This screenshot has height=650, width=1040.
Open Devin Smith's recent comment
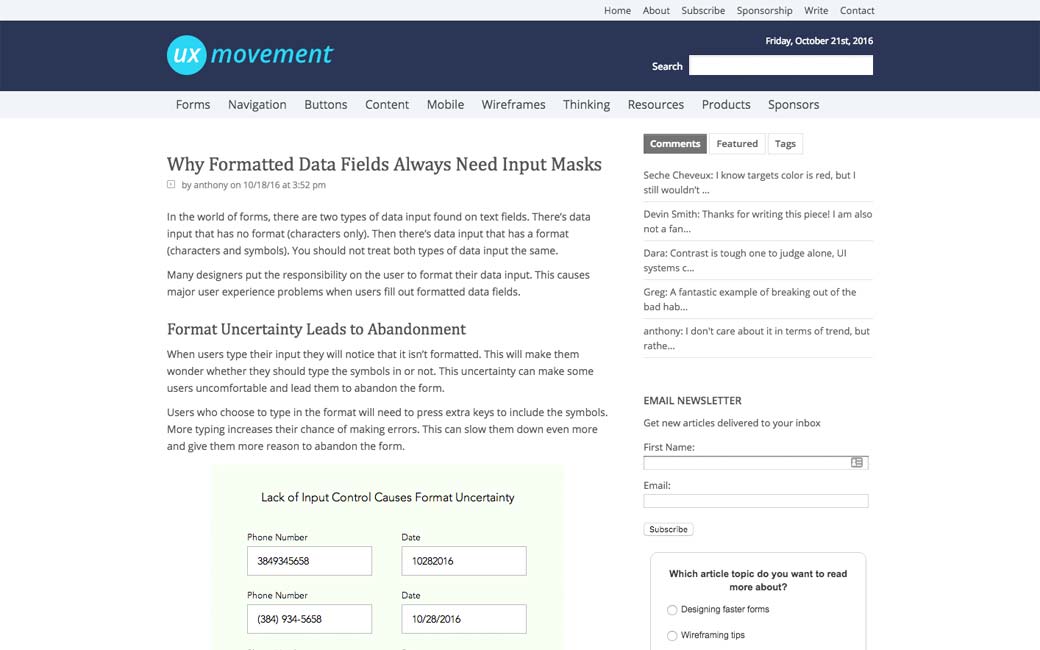pyautogui.click(x=757, y=221)
